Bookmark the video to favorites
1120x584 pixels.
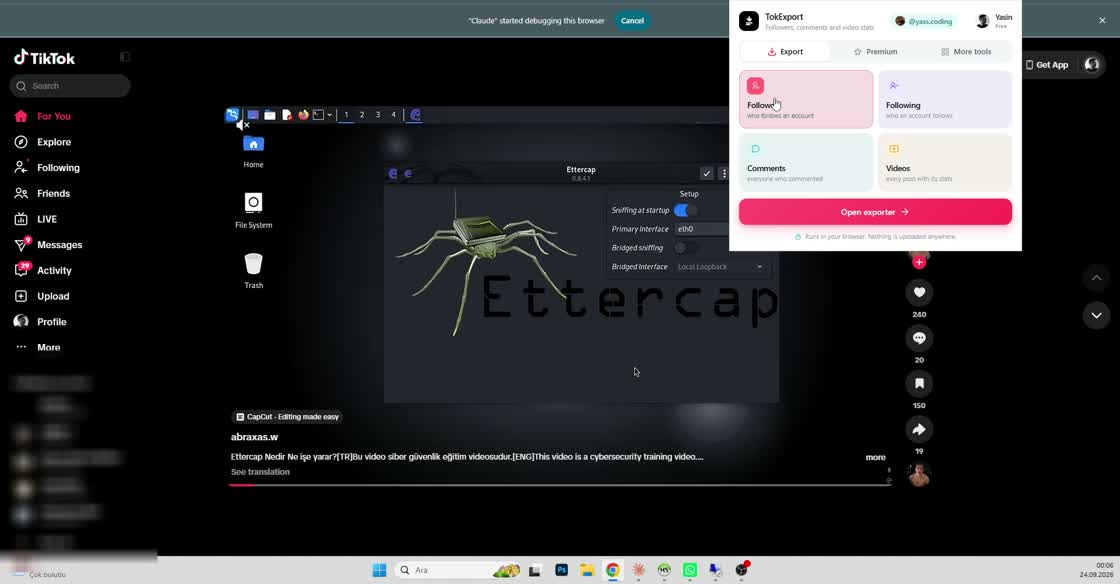click(x=919, y=383)
